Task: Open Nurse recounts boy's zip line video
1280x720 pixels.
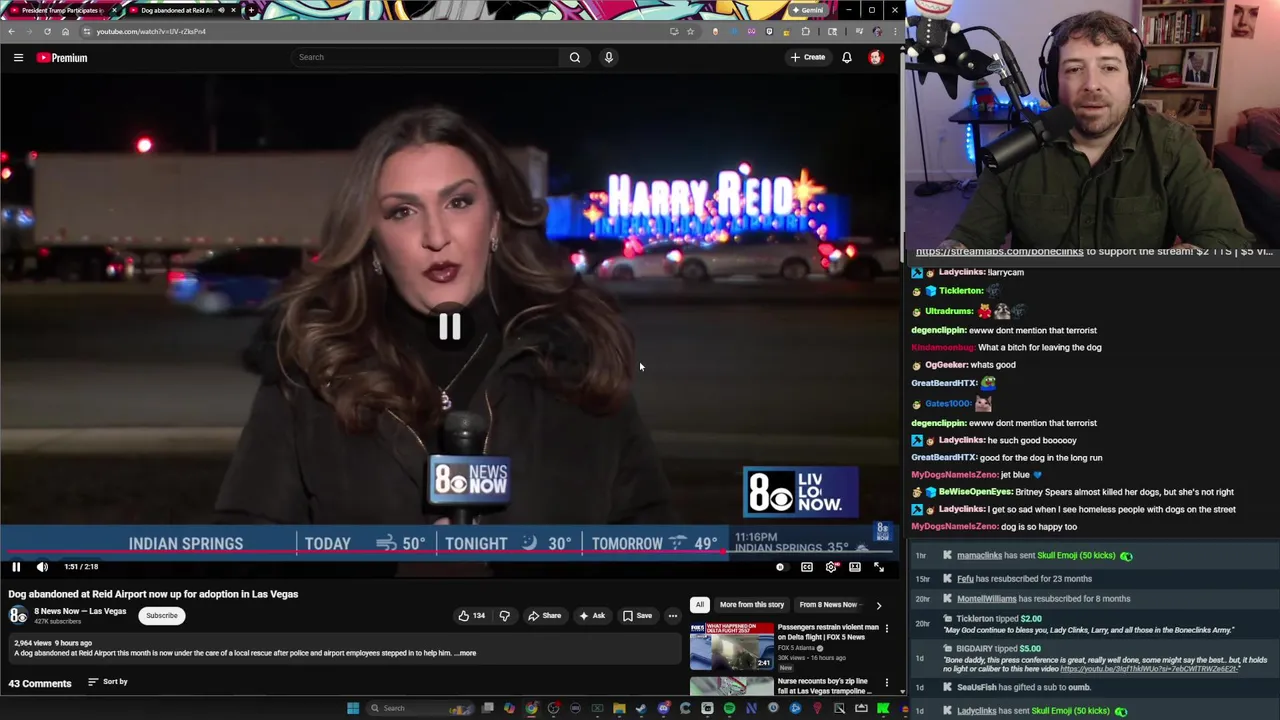Action: coord(822,686)
